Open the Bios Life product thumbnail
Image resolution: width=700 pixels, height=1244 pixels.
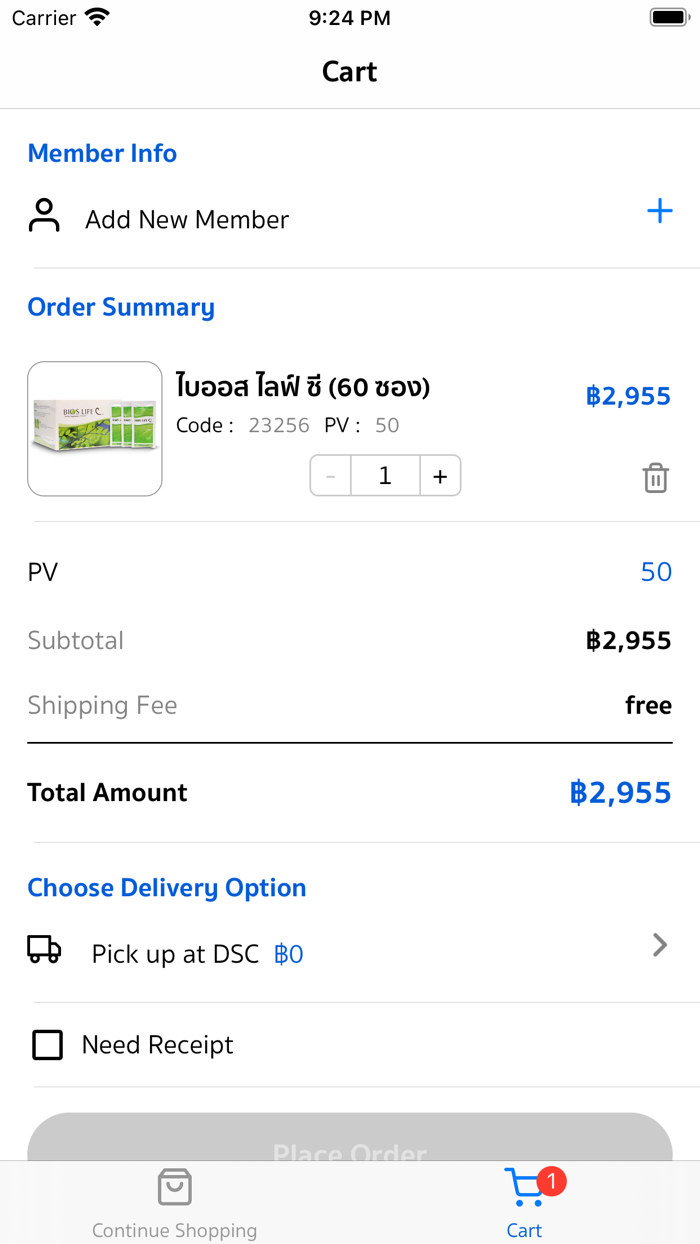tap(95, 428)
